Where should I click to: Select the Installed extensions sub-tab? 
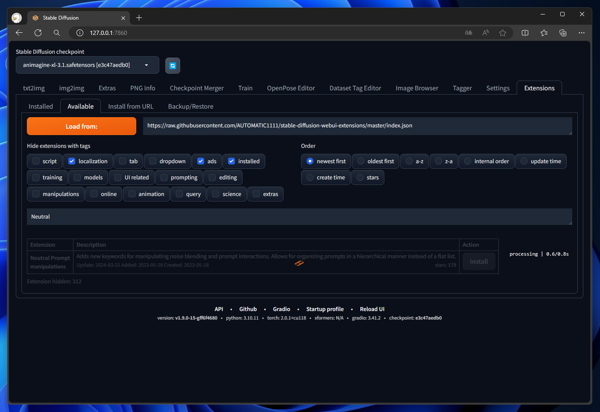click(x=41, y=106)
